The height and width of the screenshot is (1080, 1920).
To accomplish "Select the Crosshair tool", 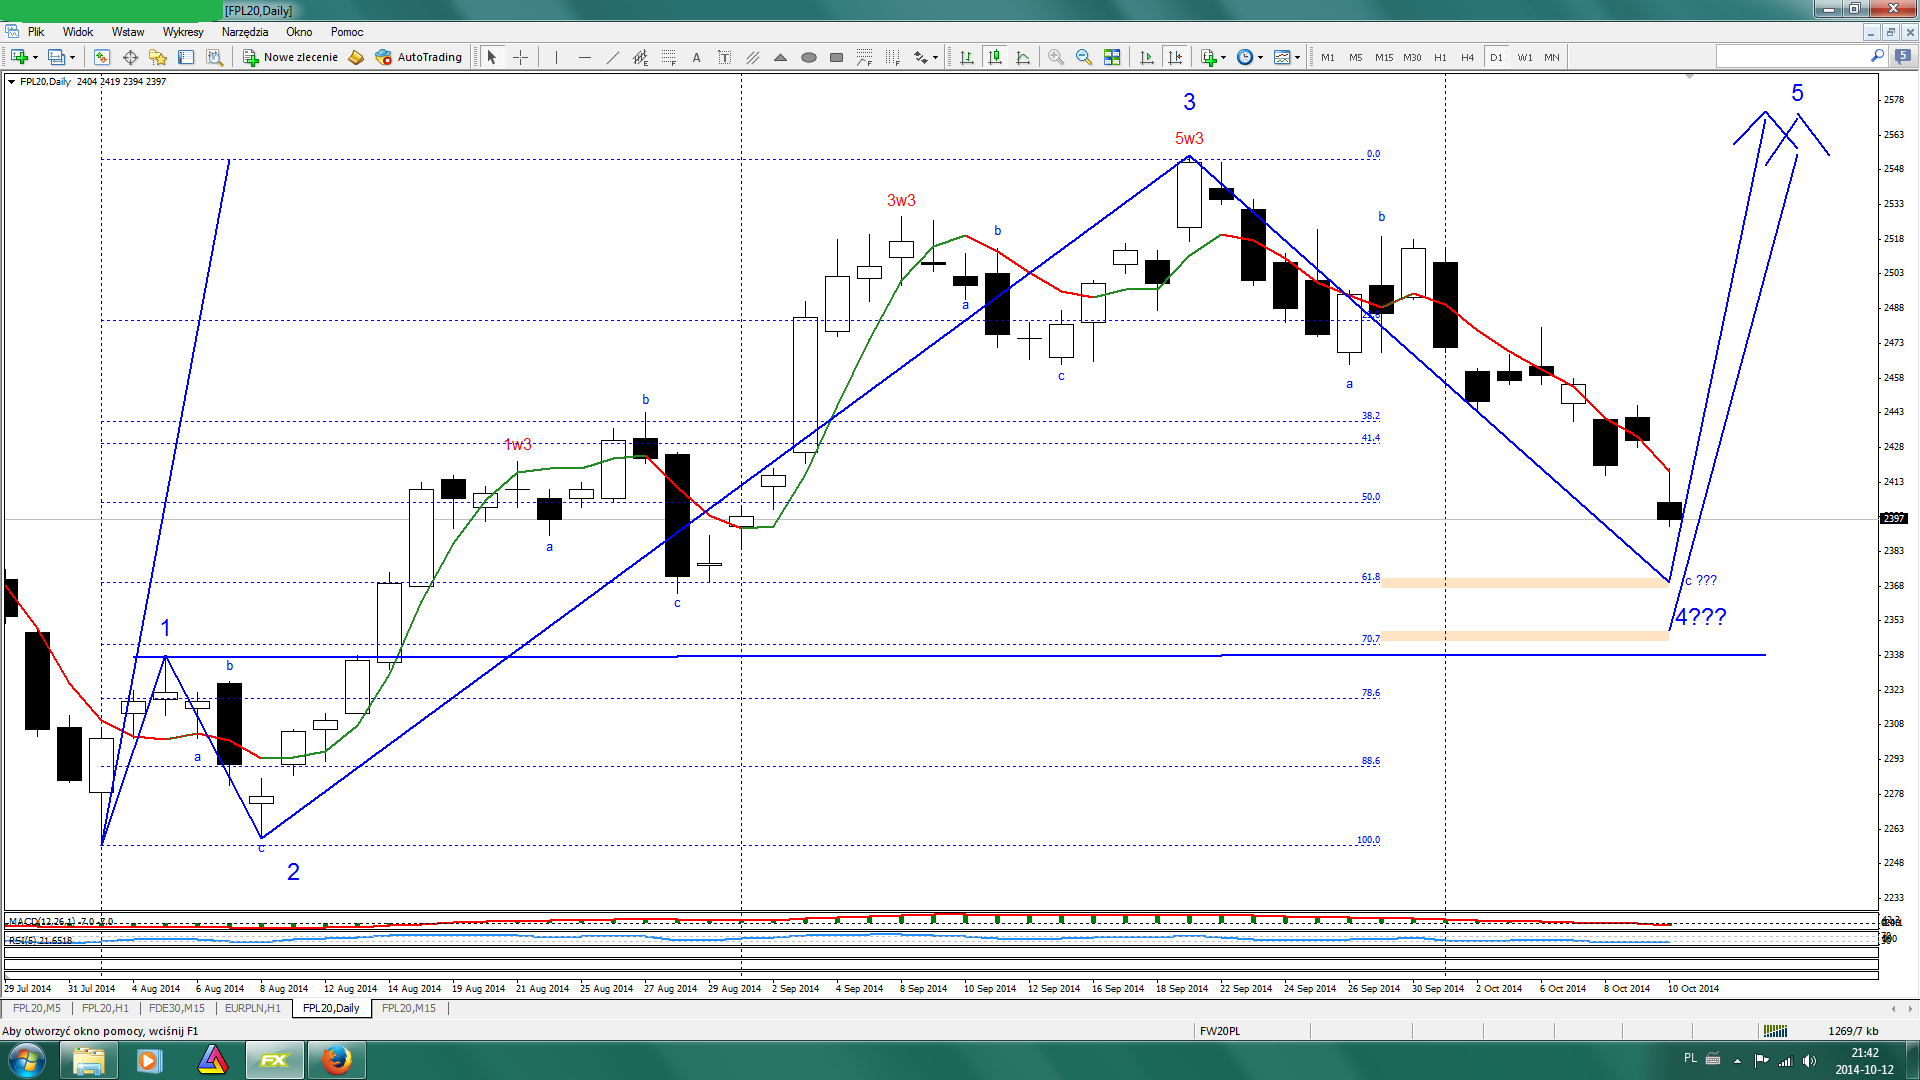I will point(520,57).
